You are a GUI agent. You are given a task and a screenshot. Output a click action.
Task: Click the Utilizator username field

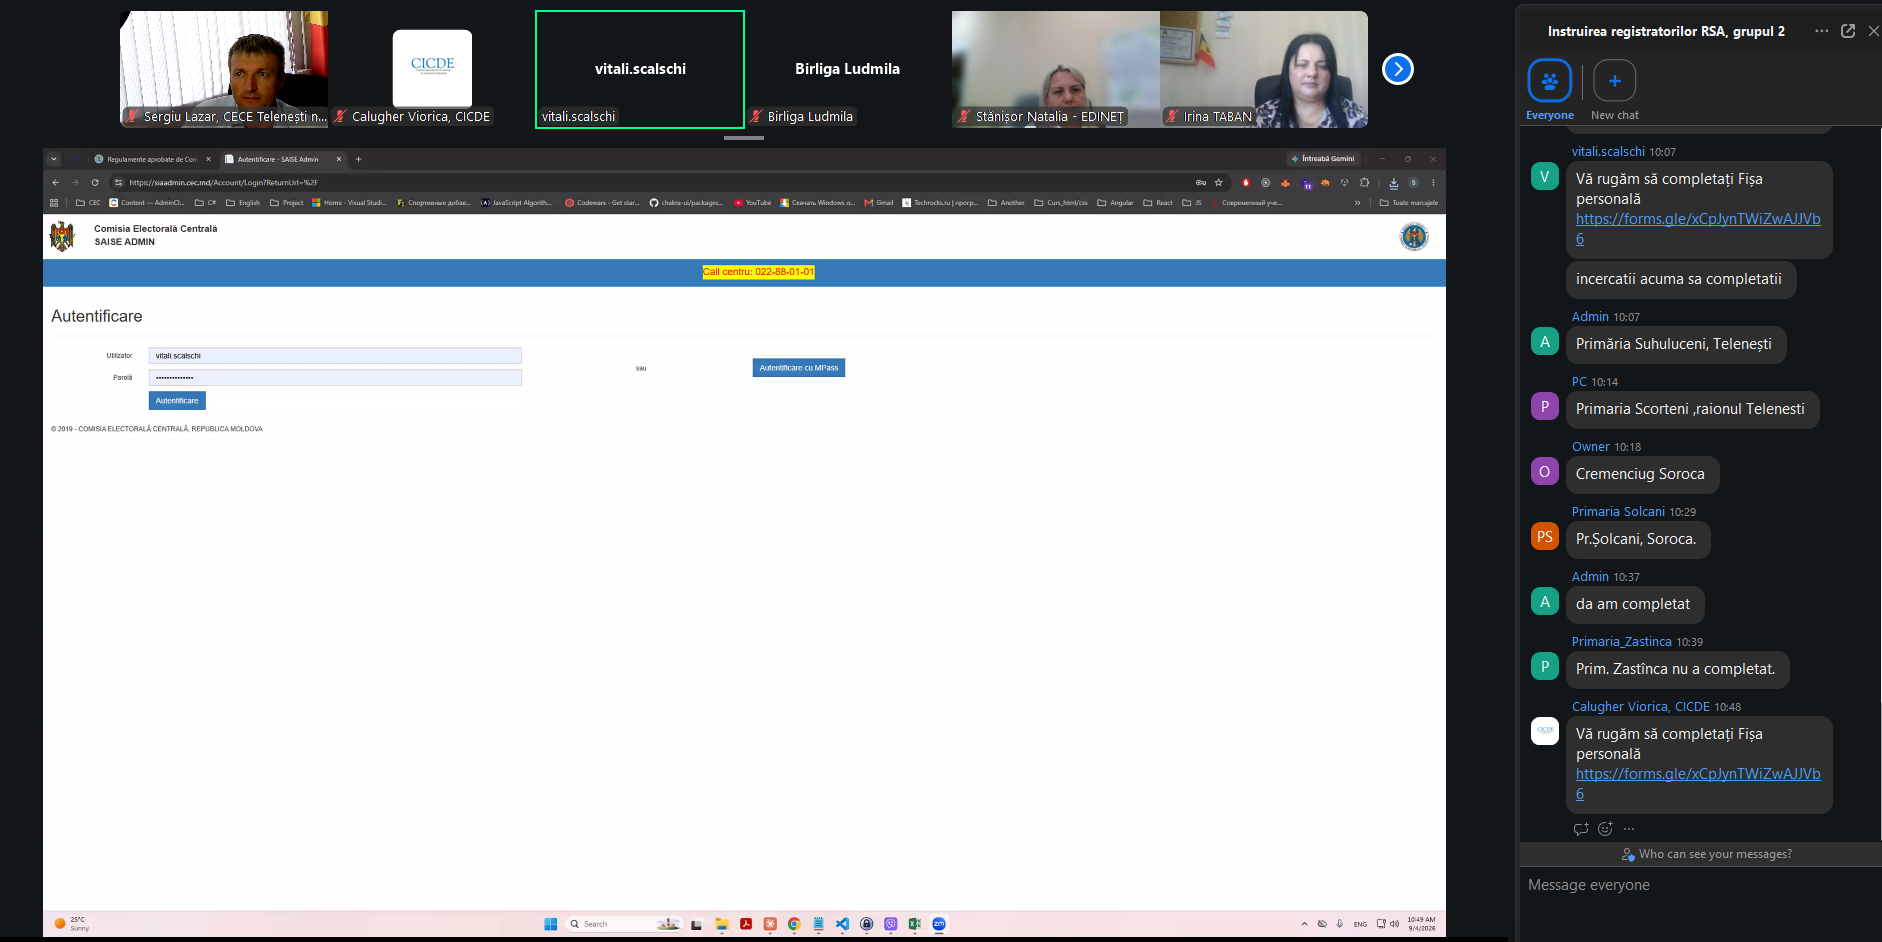tap(335, 356)
